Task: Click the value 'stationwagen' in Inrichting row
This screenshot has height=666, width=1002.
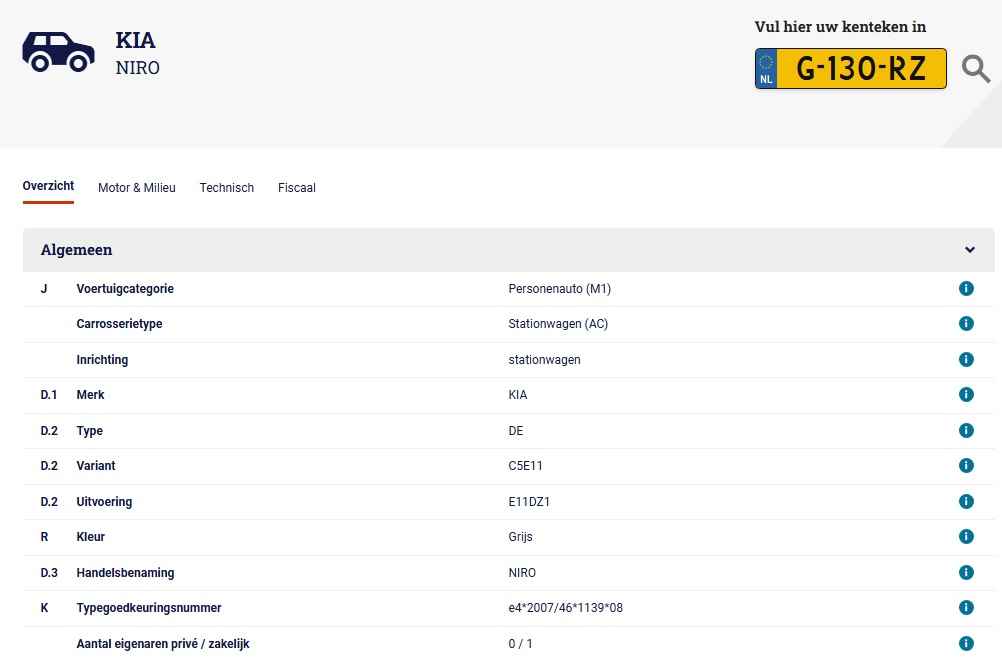Action: click(x=544, y=360)
